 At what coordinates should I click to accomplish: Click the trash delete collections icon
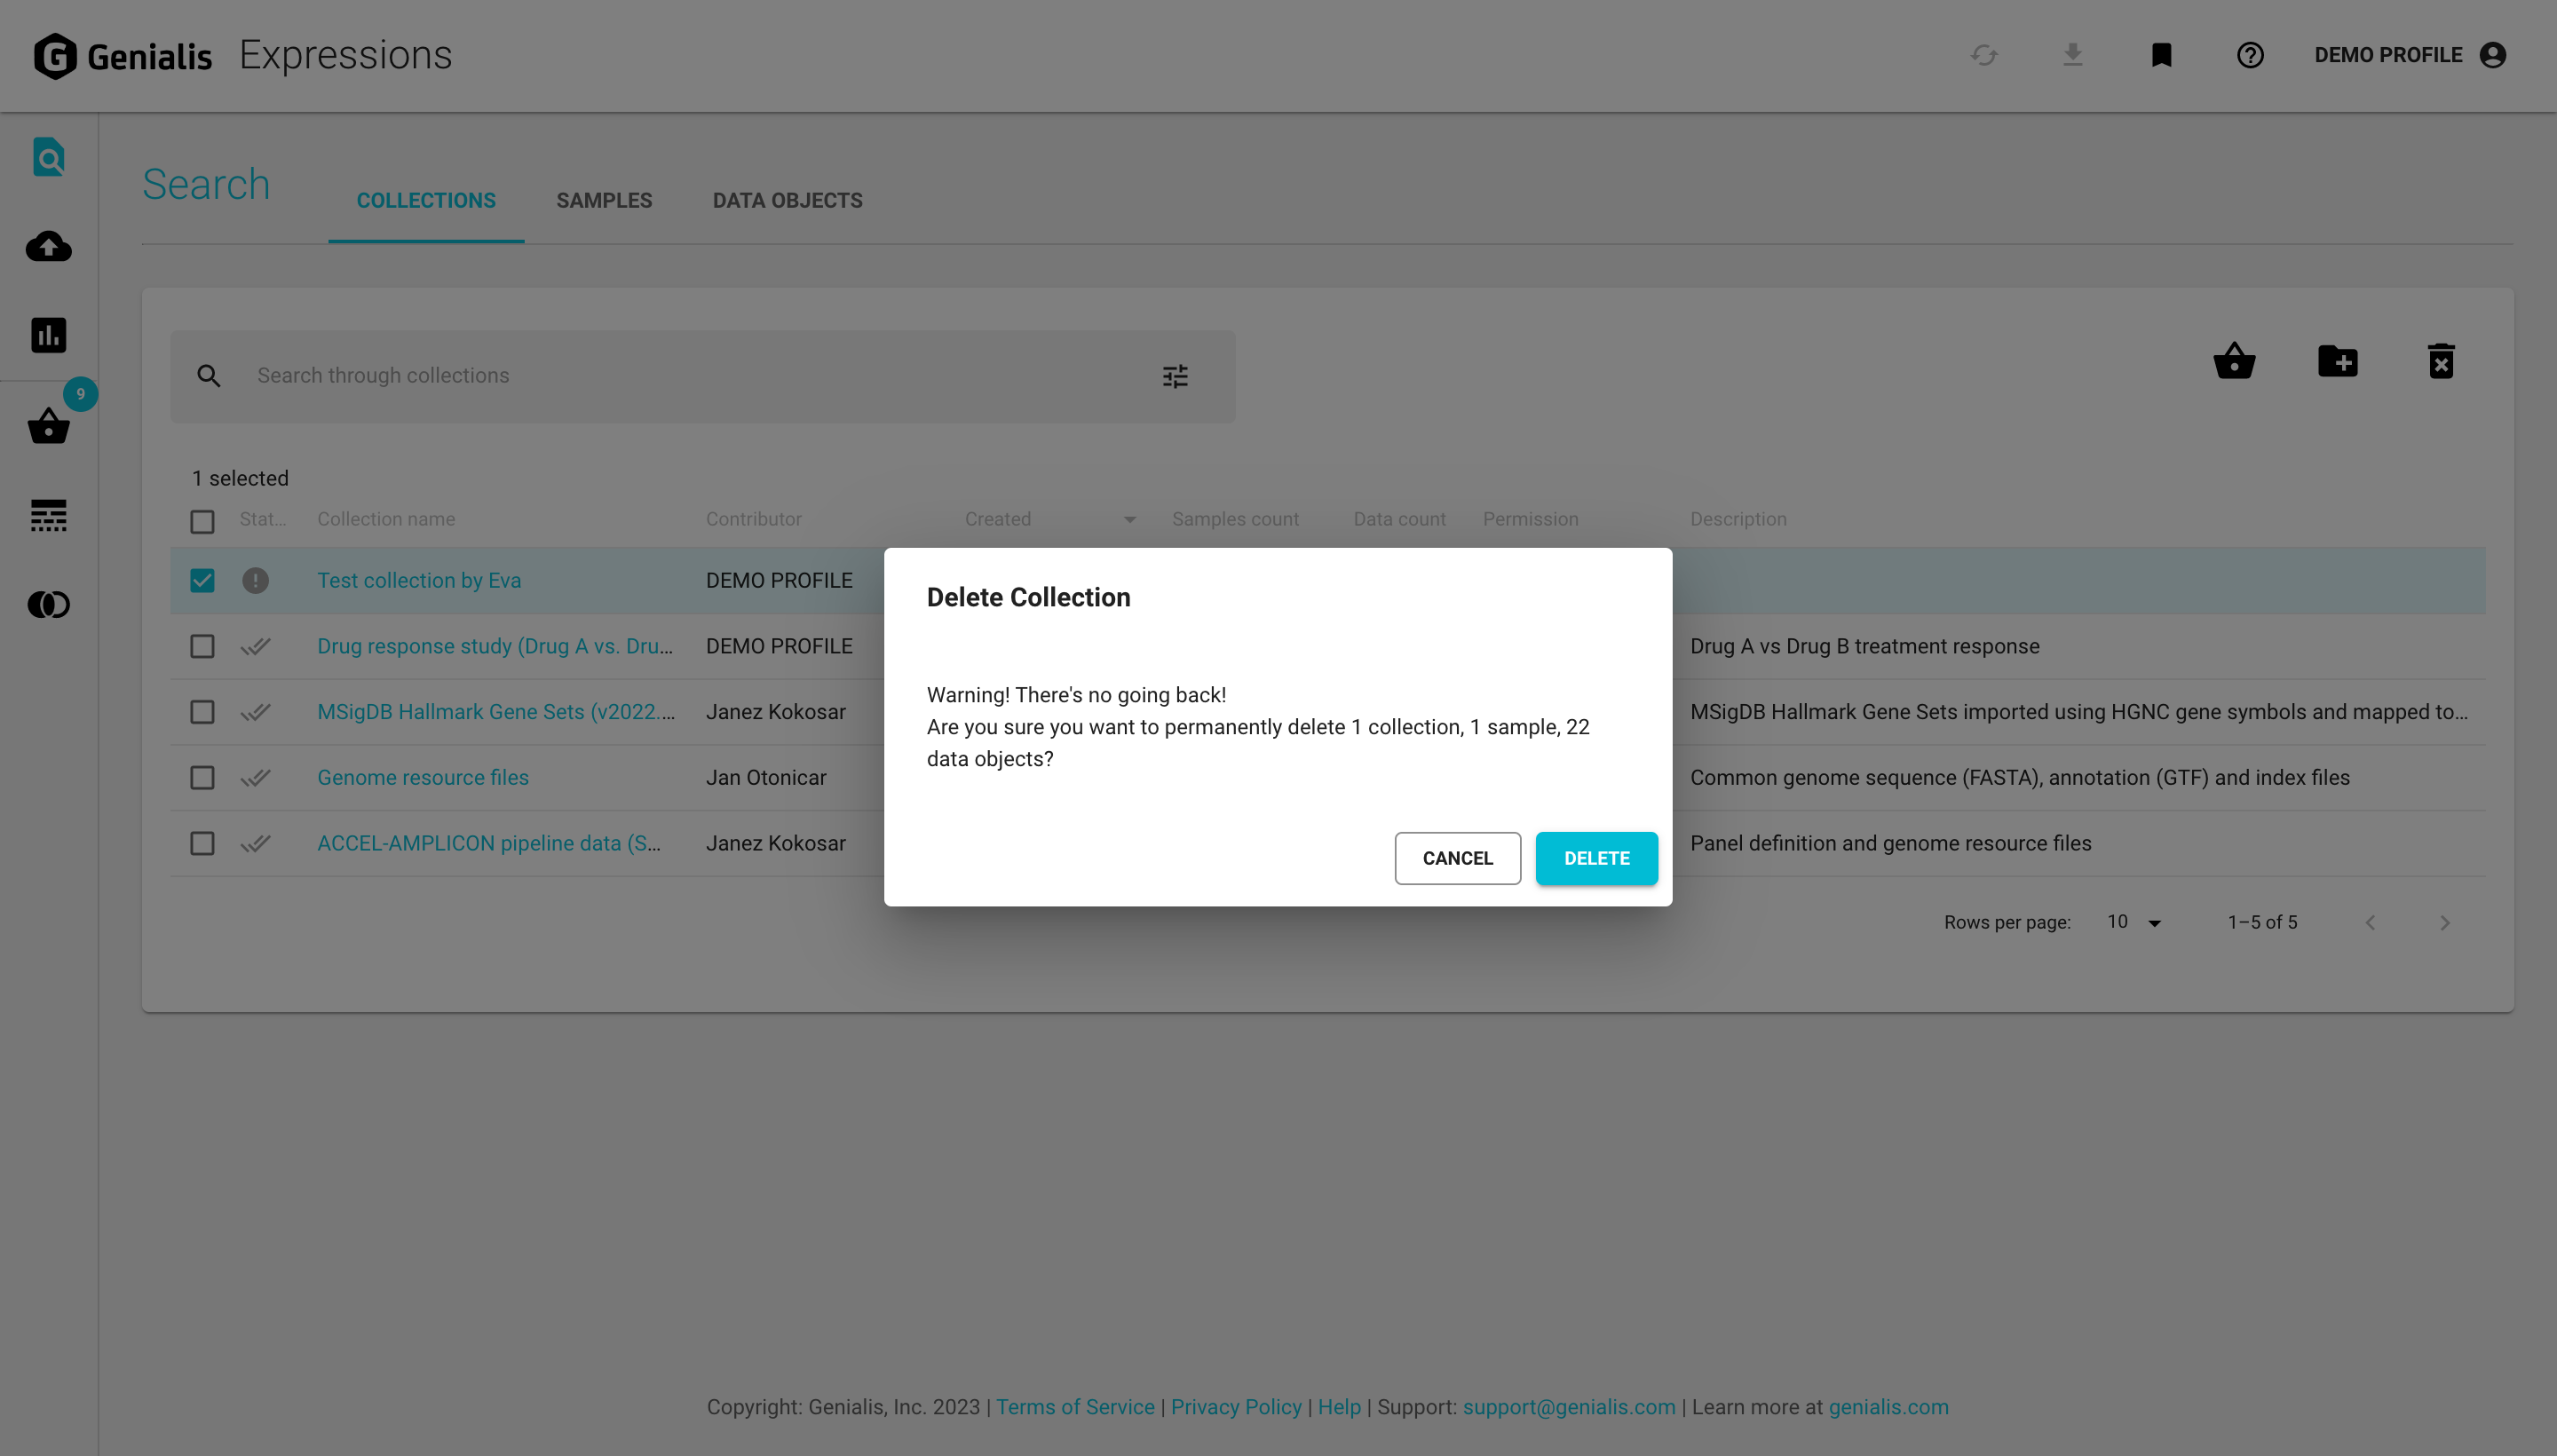[x=2441, y=361]
